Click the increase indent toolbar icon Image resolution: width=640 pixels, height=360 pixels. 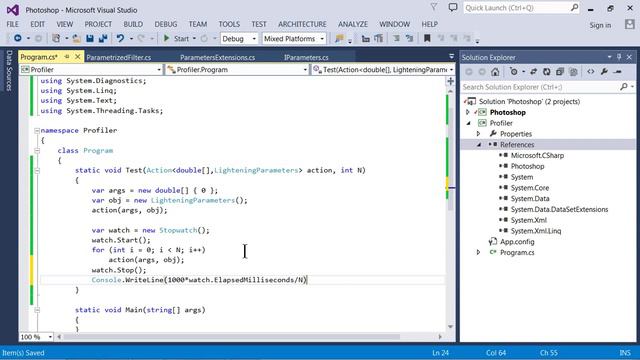click(379, 38)
